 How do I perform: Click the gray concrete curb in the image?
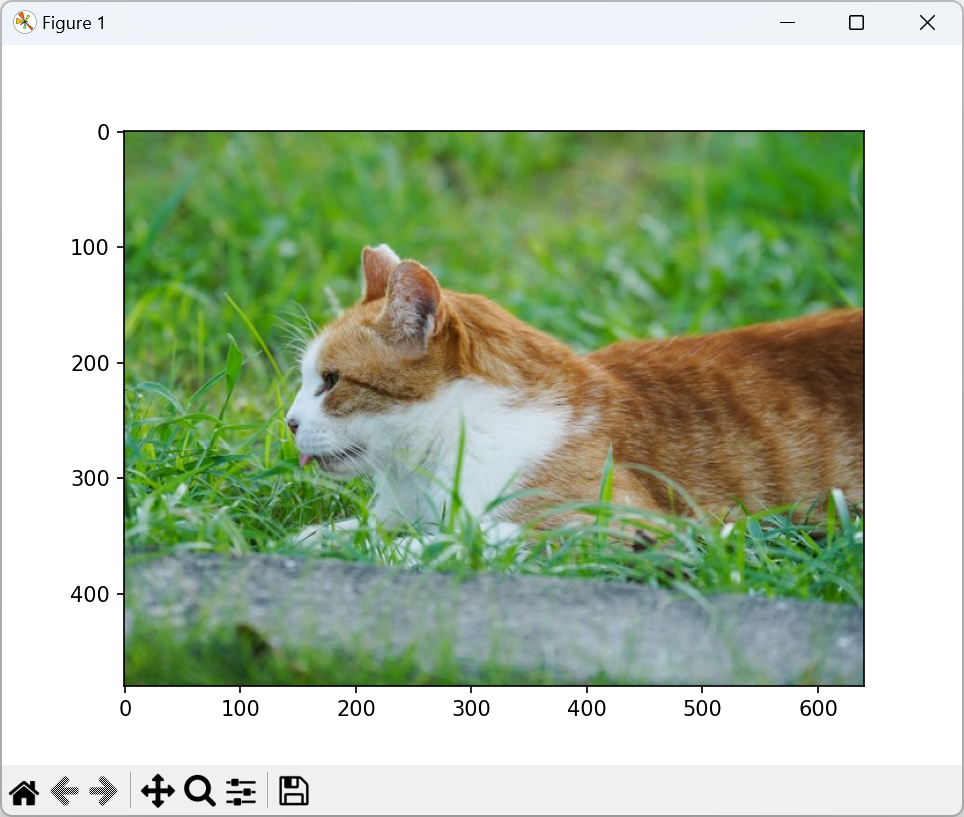click(500, 620)
